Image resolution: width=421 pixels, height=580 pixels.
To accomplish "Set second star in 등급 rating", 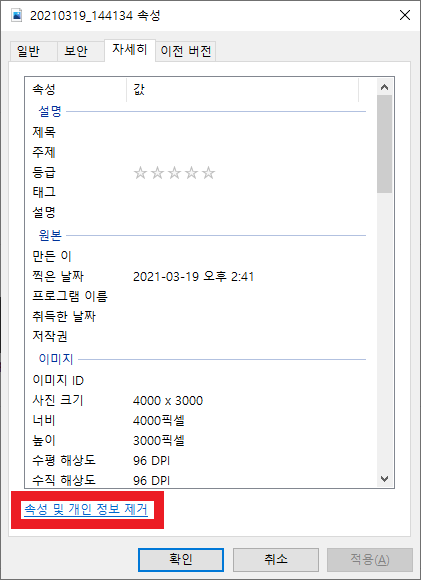I will [157, 173].
